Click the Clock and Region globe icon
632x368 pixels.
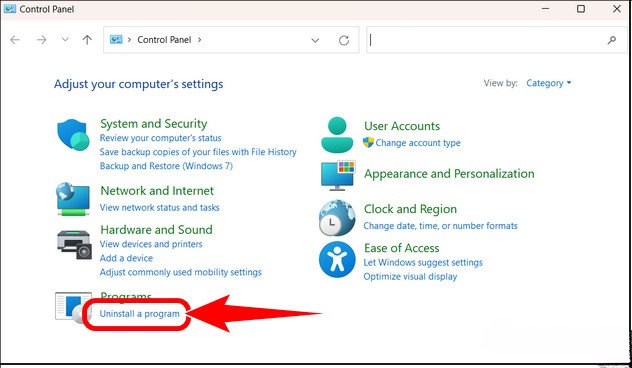pyautogui.click(x=337, y=218)
